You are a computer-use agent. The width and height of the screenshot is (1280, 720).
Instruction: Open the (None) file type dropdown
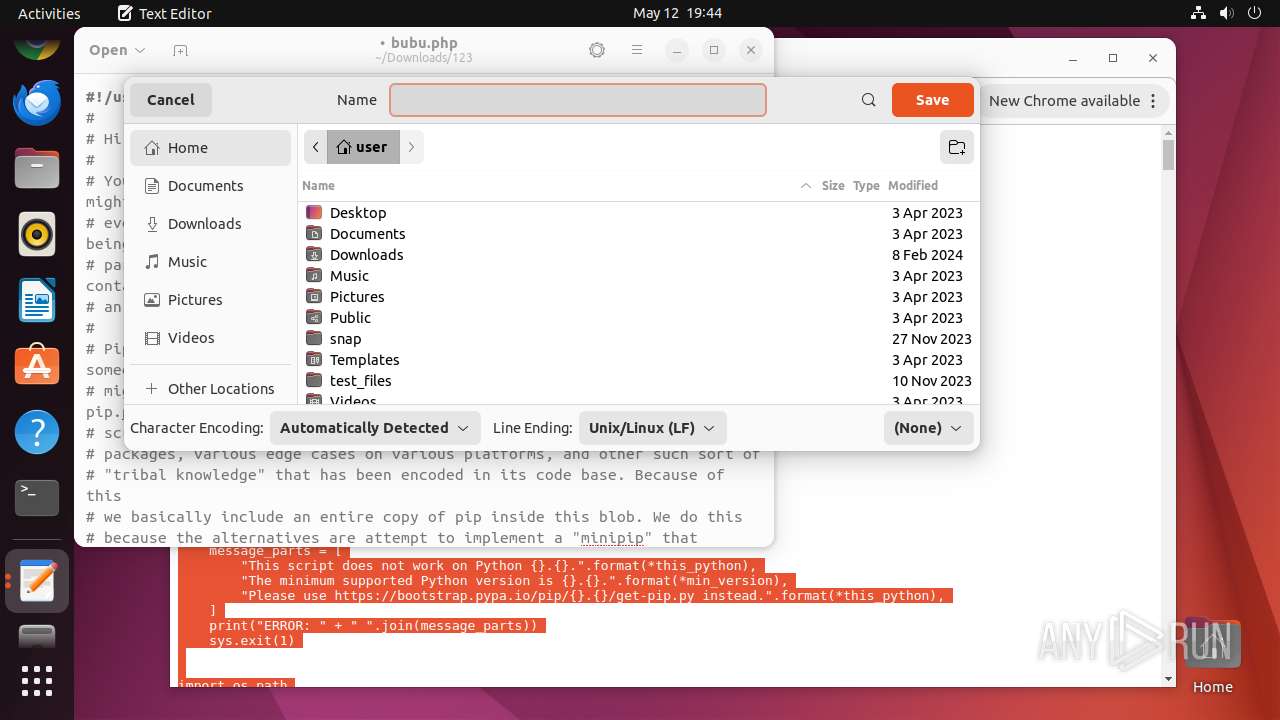(x=928, y=428)
